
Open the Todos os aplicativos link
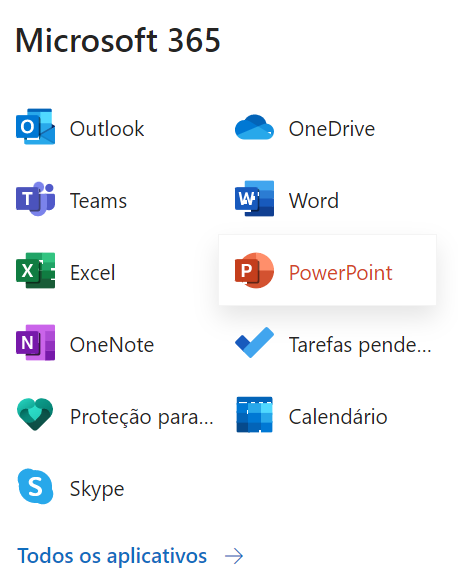tap(112, 556)
